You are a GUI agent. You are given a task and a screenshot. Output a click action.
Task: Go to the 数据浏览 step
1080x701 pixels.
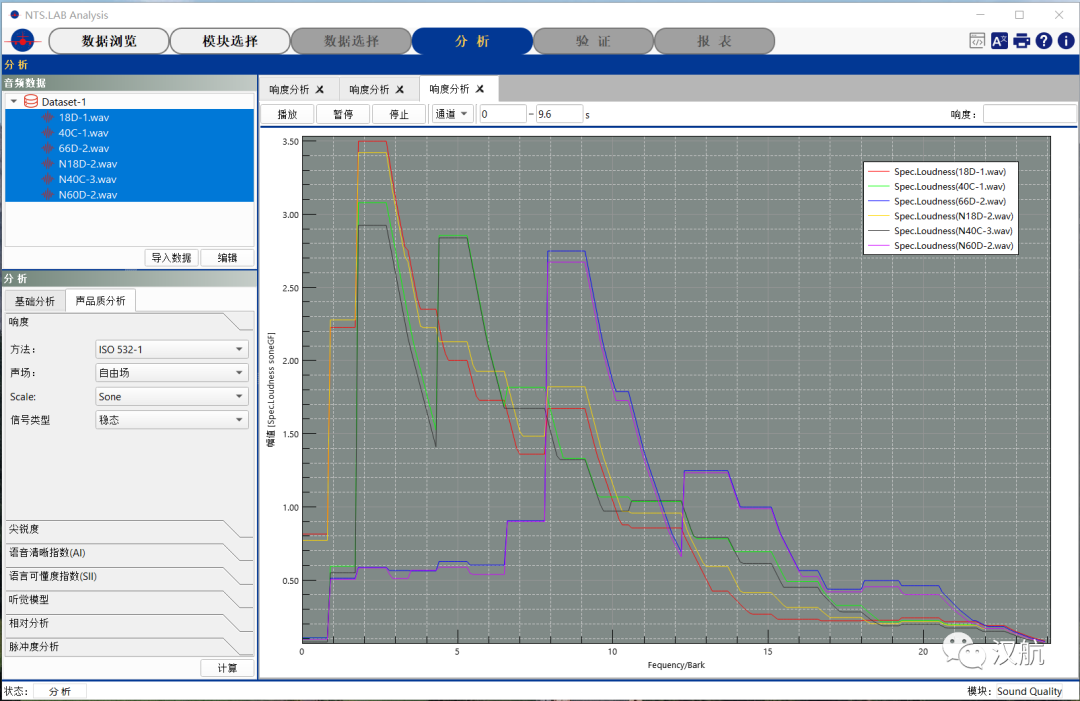(x=109, y=41)
